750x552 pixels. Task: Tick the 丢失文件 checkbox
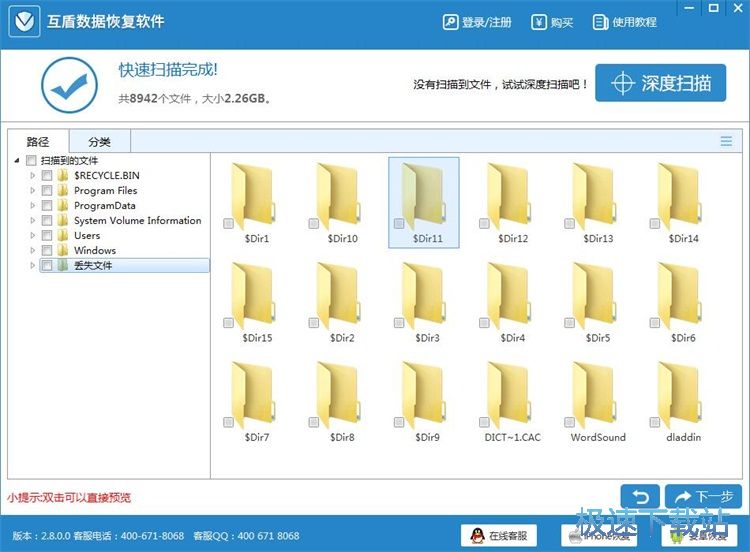point(47,265)
